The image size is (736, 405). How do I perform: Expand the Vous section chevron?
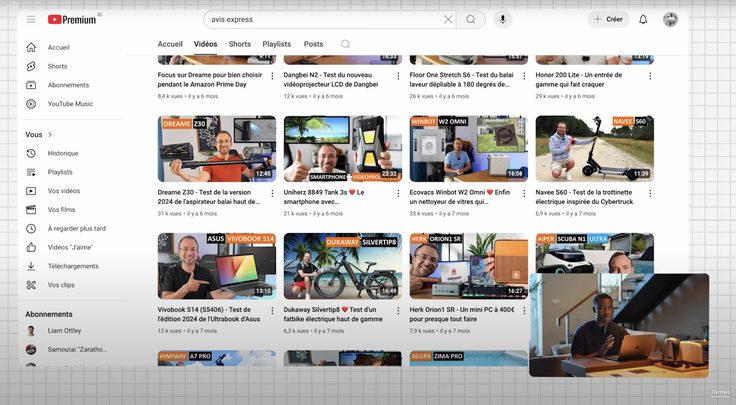(x=50, y=134)
